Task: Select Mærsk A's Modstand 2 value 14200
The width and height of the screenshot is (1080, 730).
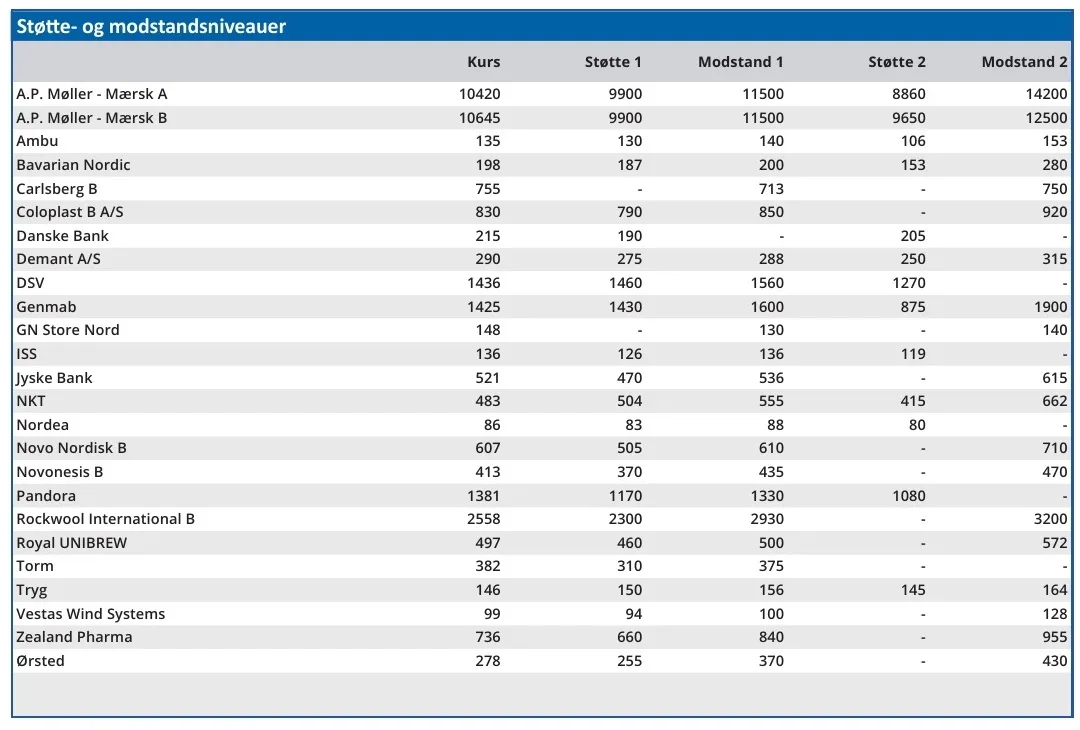Action: click(x=1047, y=94)
